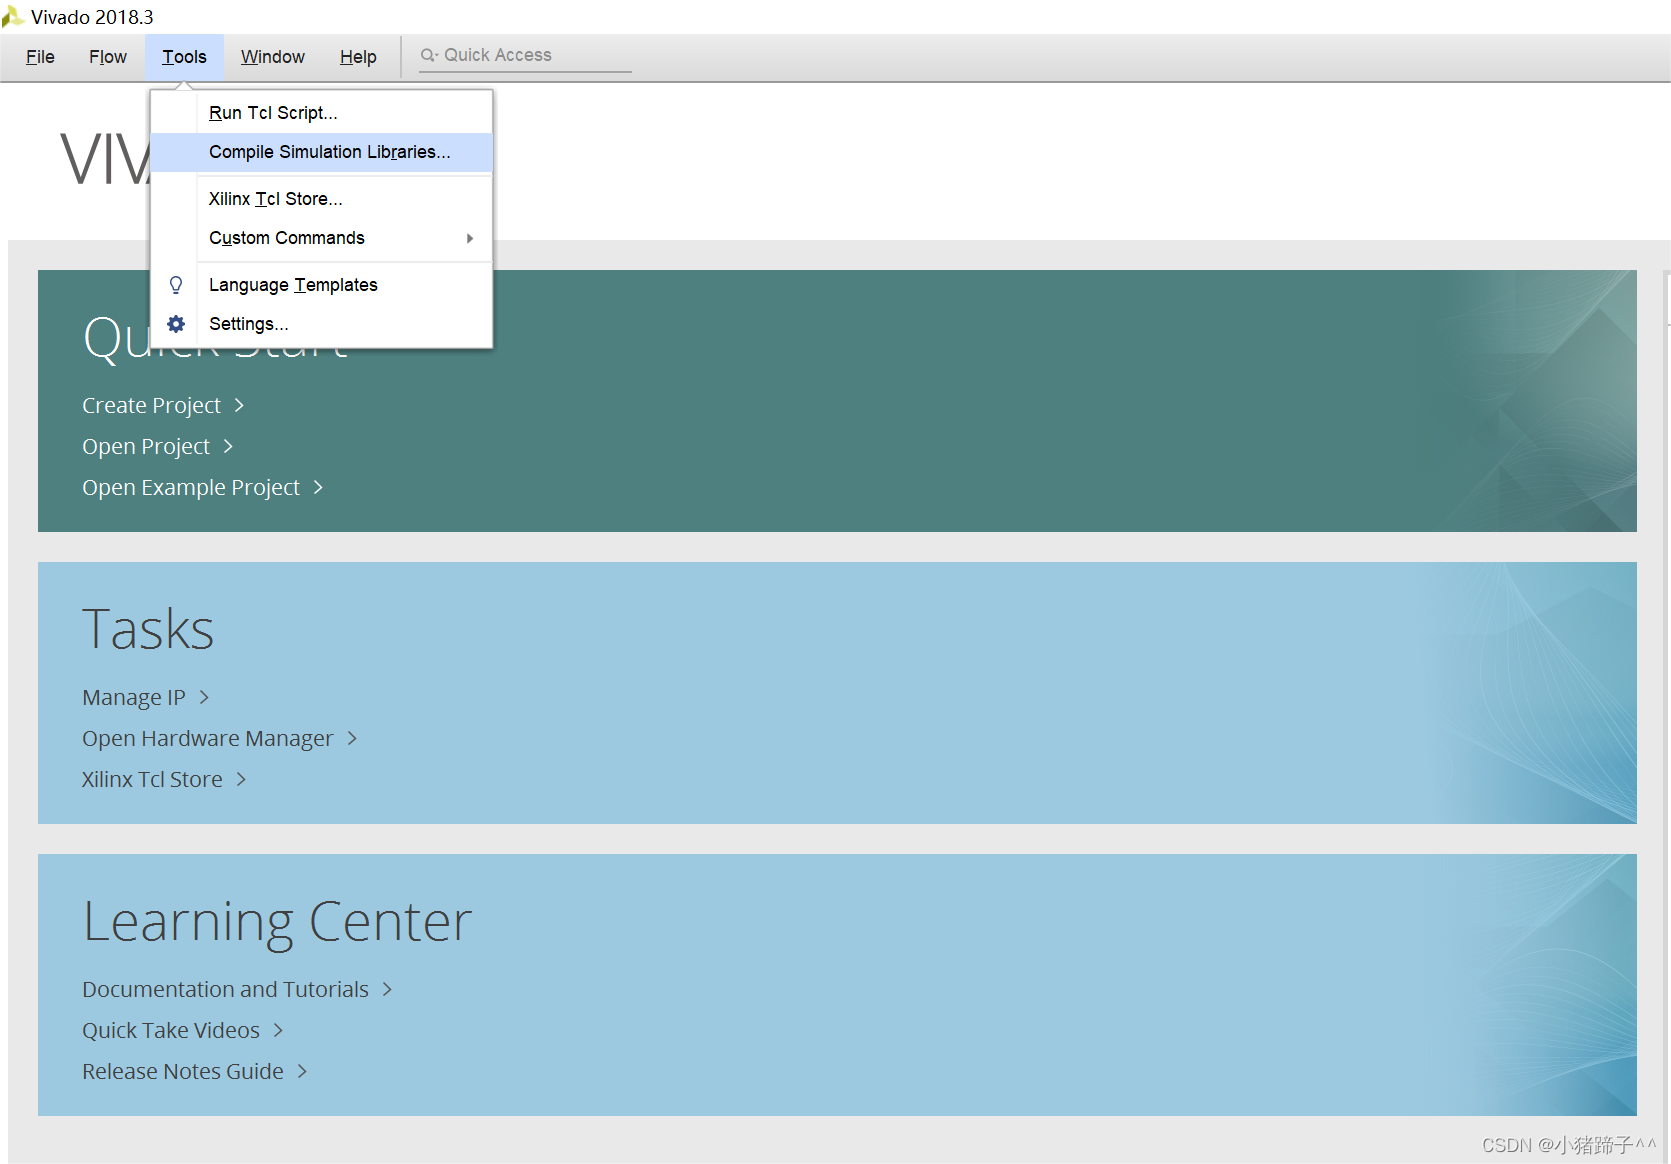Viewport: 1671px width, 1164px height.
Task: Click the chevron next to Manage IP
Action: click(x=204, y=697)
